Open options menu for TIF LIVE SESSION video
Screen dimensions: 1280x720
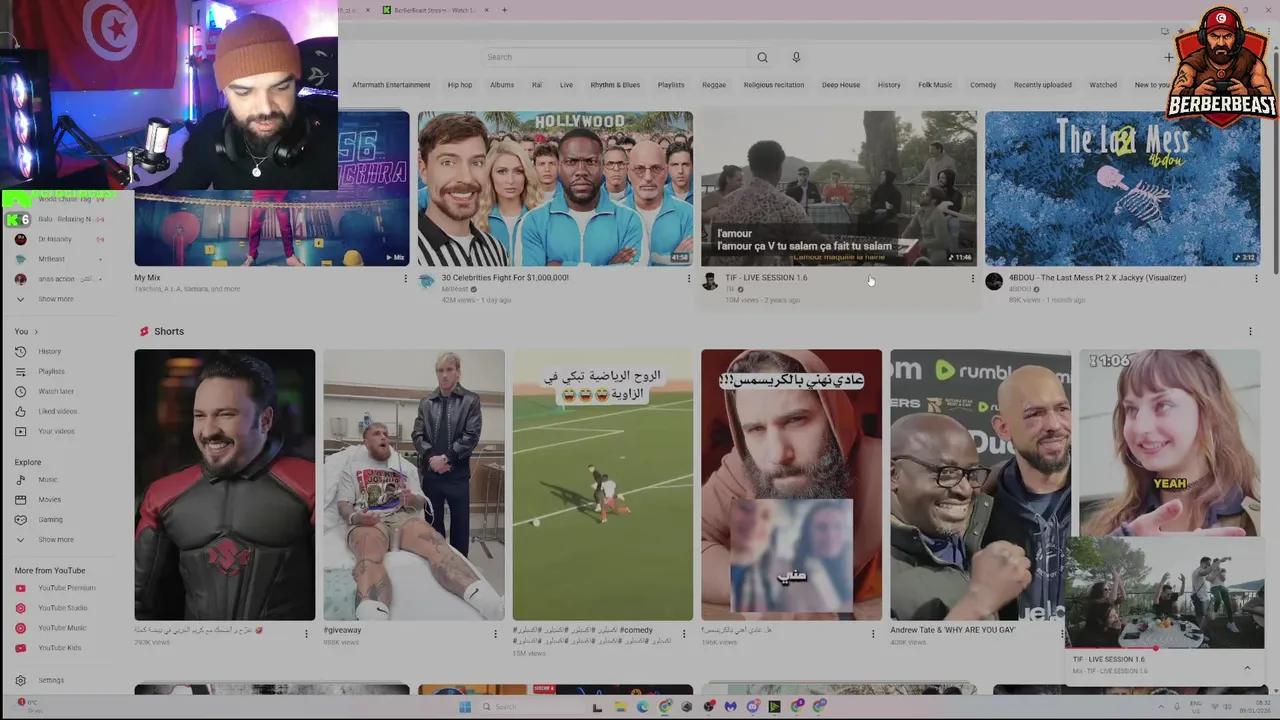point(972,279)
